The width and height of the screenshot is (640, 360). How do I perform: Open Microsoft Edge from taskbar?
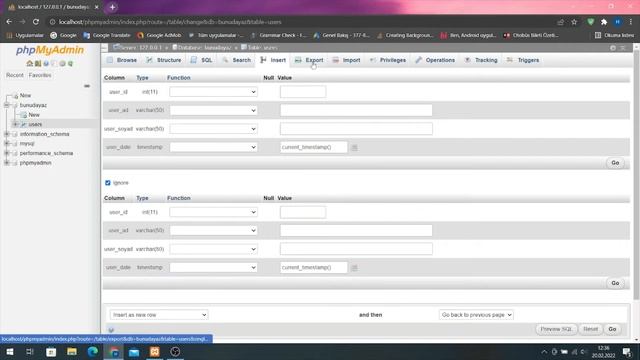pyautogui.click(x=93, y=352)
